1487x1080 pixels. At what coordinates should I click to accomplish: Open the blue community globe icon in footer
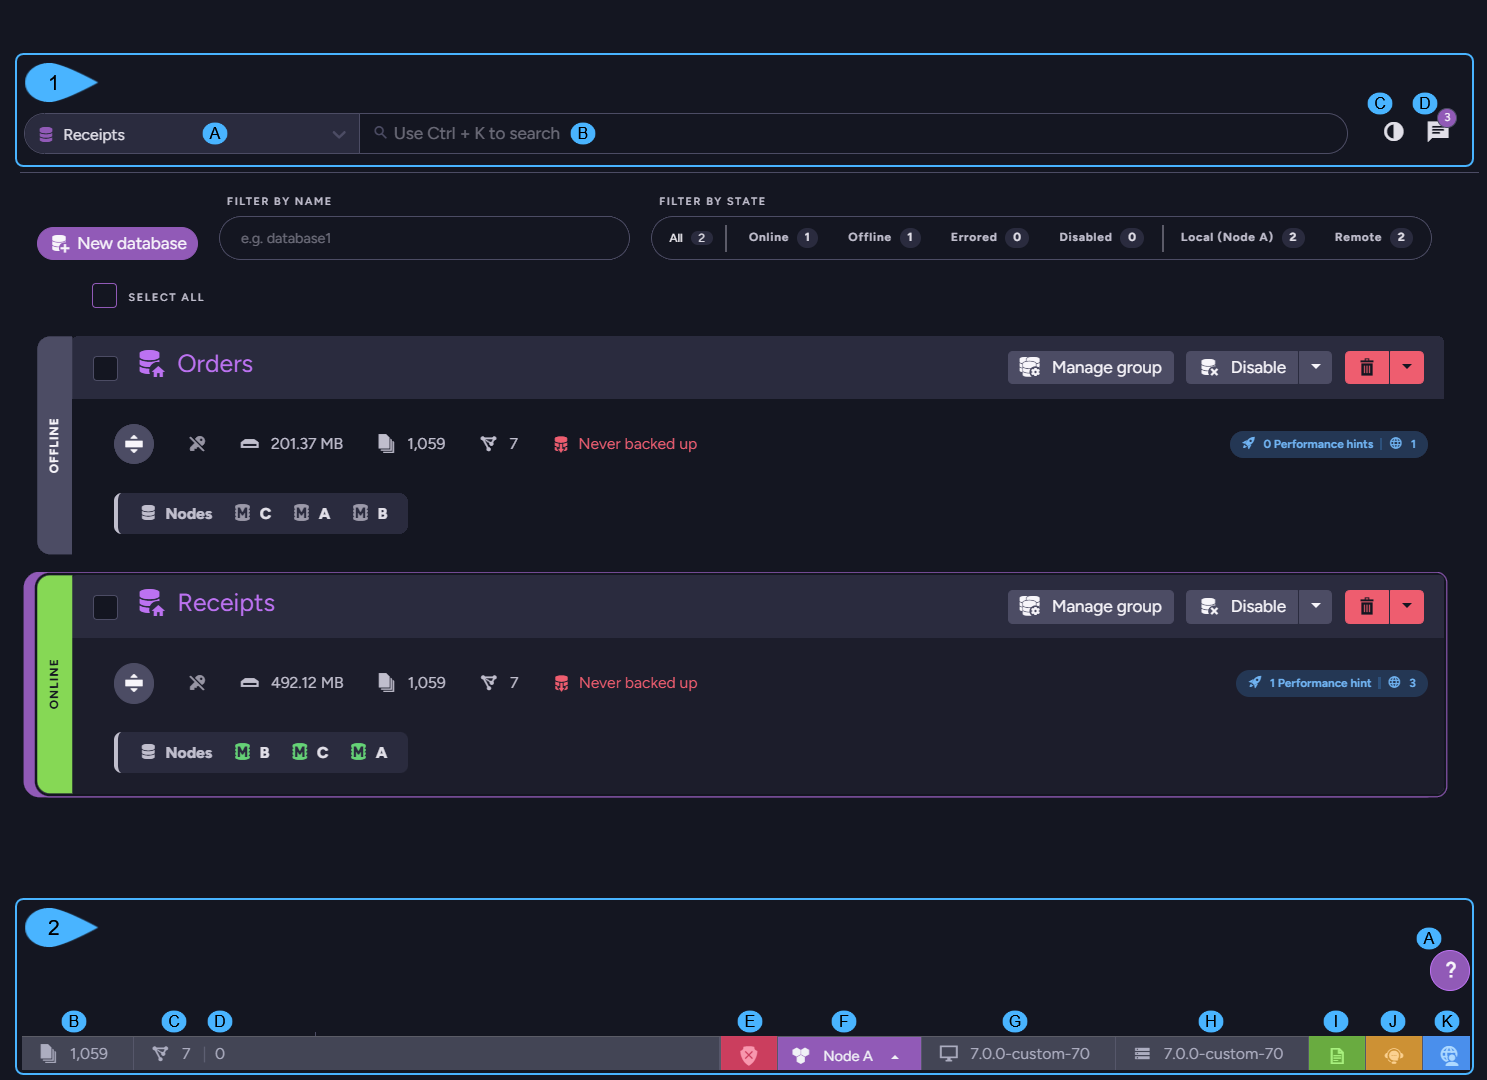[x=1448, y=1054]
